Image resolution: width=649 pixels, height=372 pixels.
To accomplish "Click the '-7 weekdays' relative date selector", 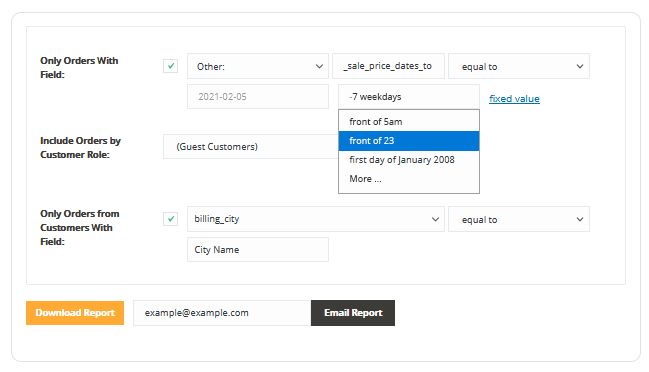I will coord(409,97).
